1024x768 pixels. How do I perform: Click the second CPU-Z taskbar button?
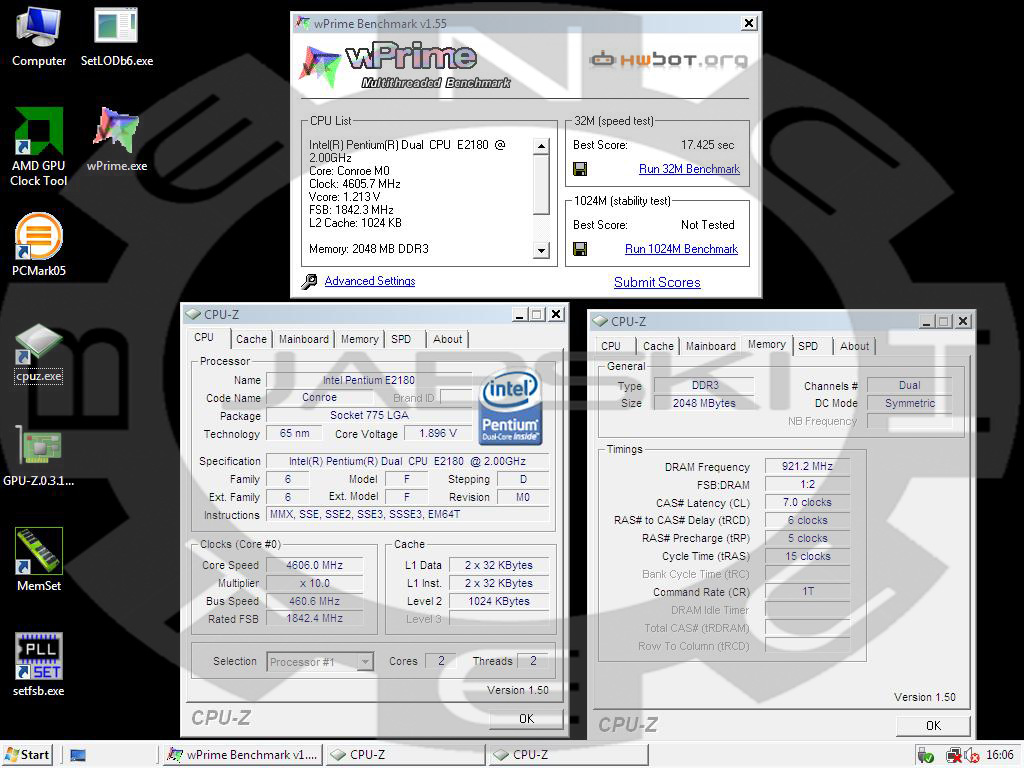click(568, 755)
